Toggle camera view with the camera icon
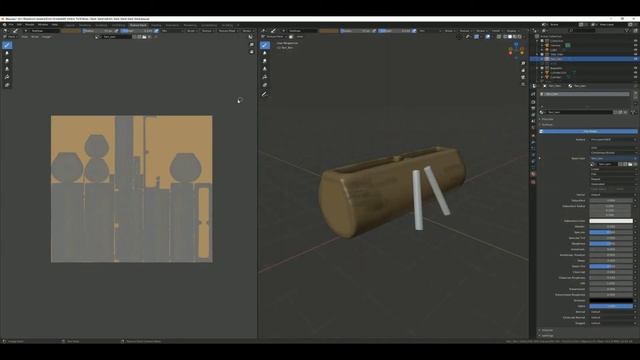 coord(523,77)
